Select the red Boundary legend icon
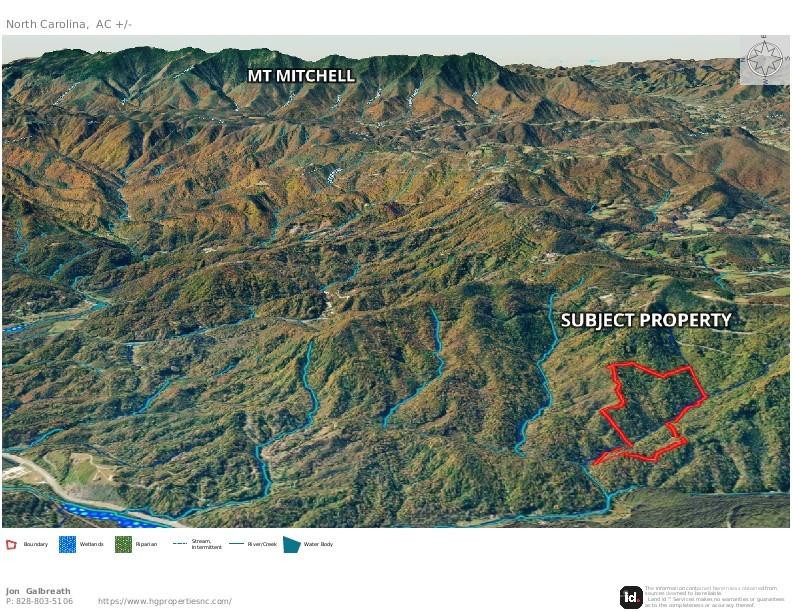Viewport: 792px width, 612px height. (x=11, y=544)
